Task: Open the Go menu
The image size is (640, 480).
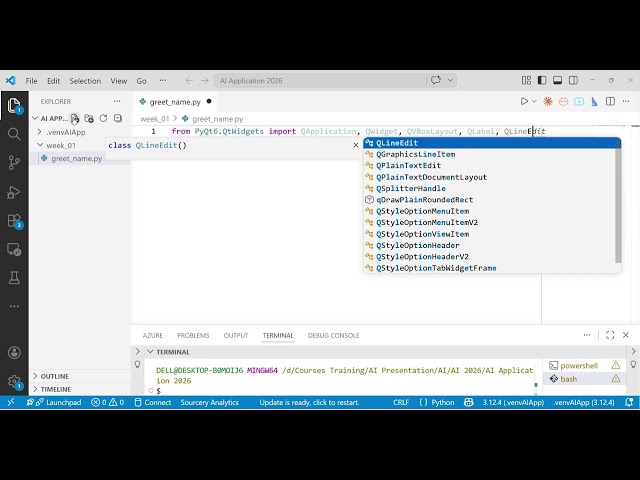Action: coord(141,81)
